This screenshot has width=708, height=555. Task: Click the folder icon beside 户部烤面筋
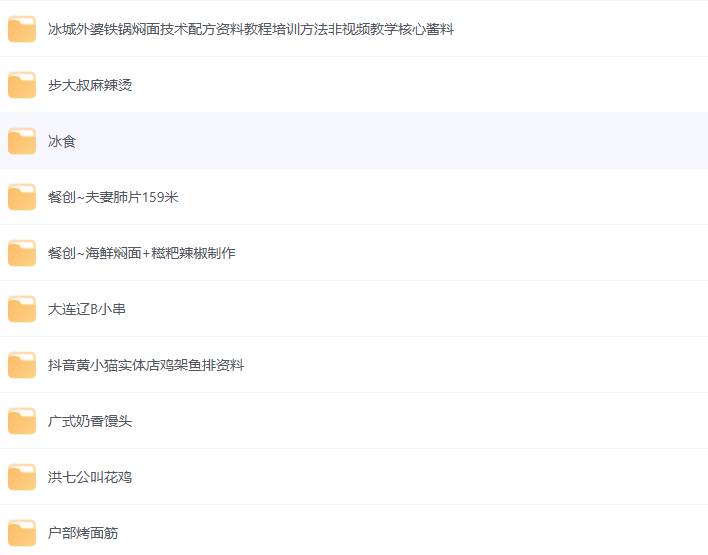tap(22, 534)
